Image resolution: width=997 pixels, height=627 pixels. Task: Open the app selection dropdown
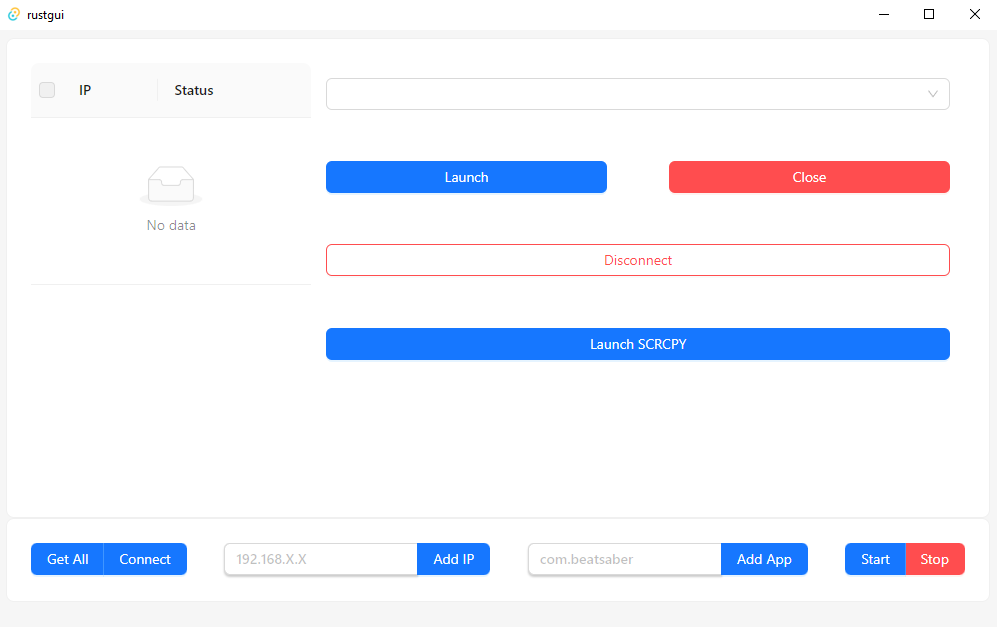[x=638, y=93]
